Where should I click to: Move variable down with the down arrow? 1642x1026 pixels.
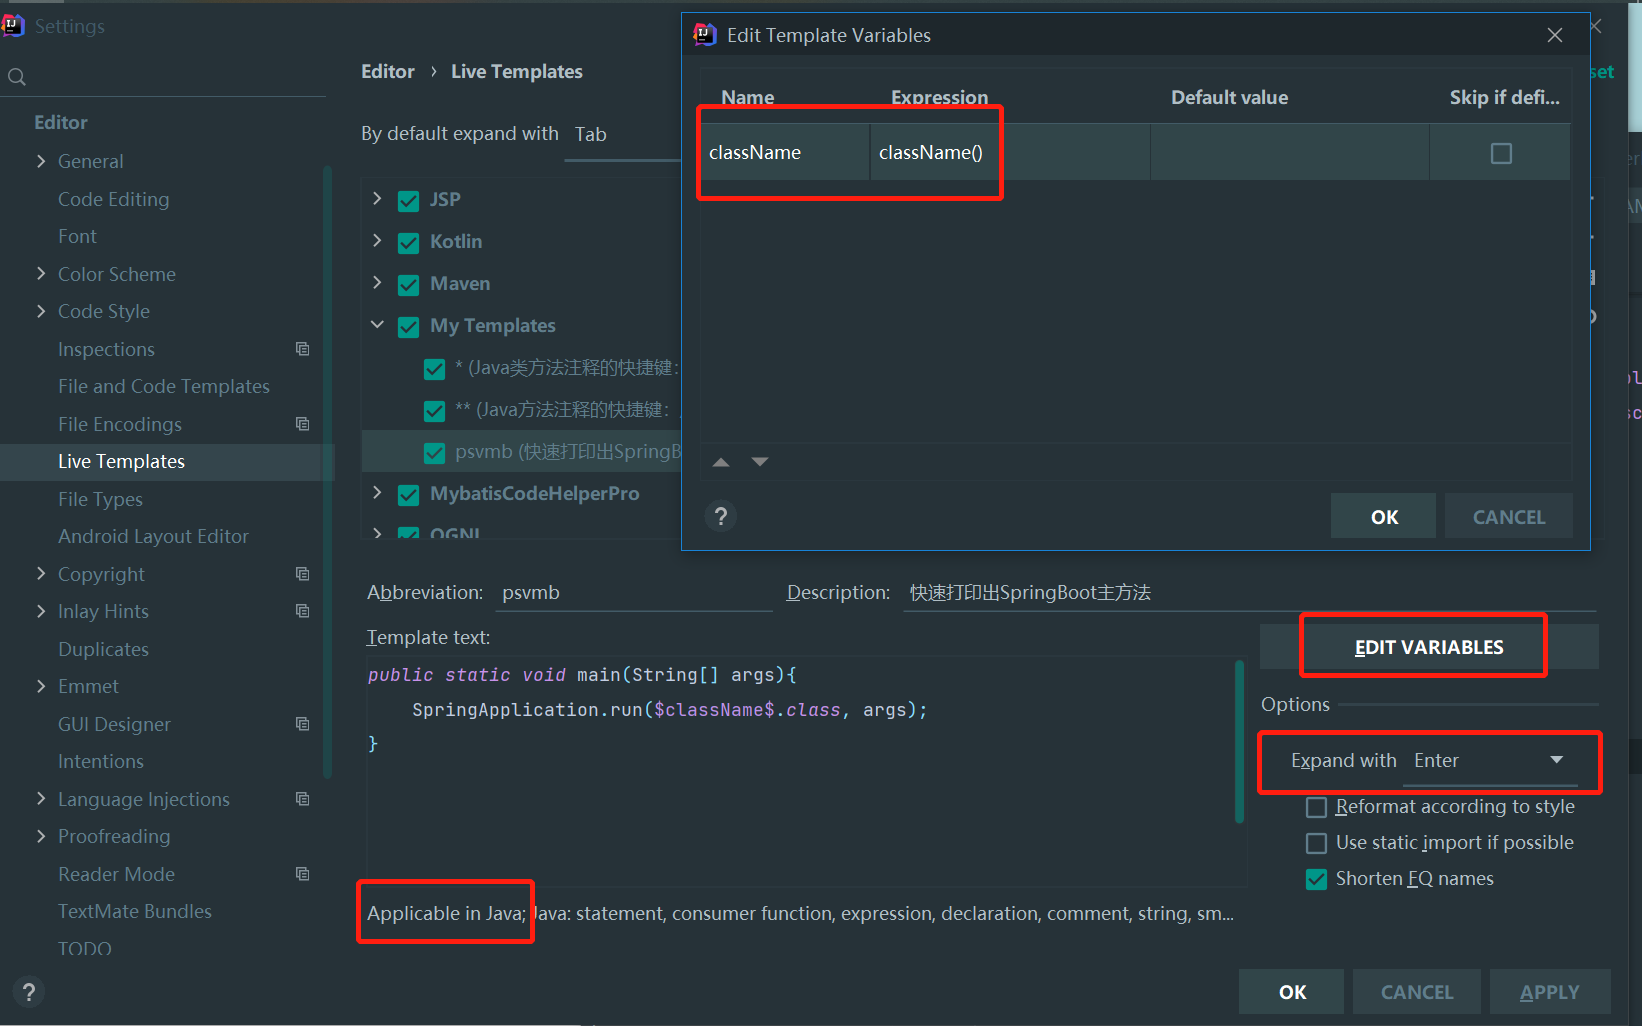click(760, 462)
